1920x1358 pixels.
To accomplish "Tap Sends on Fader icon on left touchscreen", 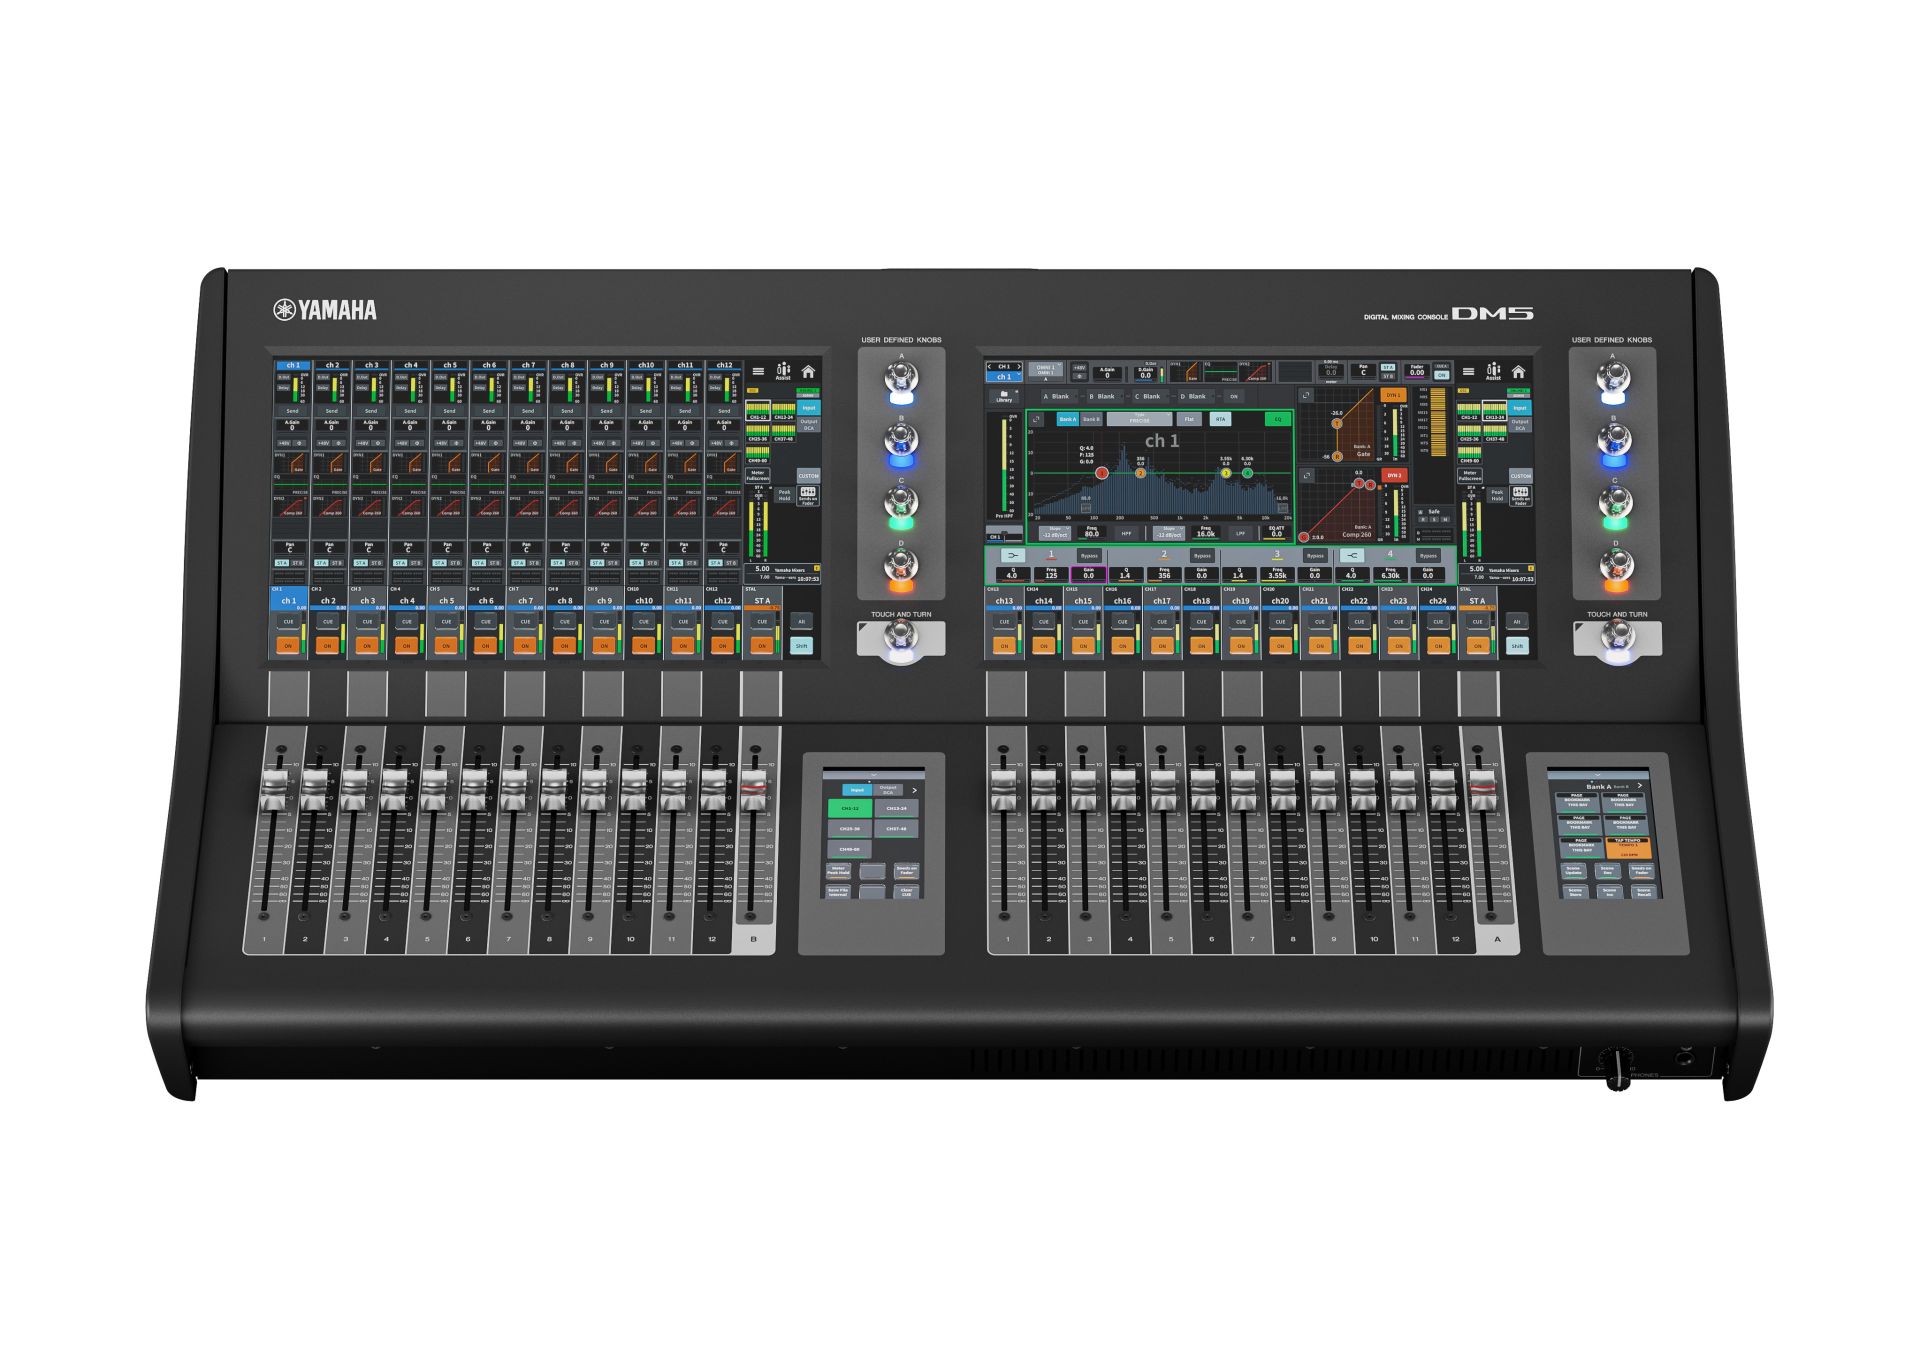I will [x=808, y=496].
